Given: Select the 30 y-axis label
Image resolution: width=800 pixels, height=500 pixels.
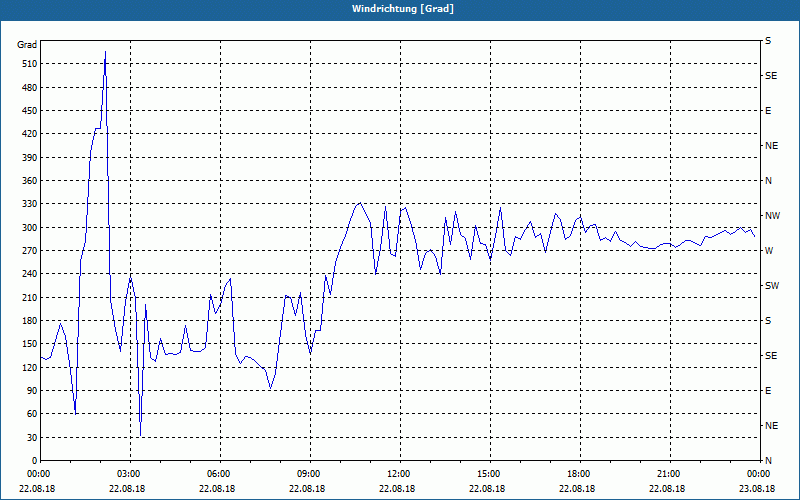Looking at the screenshot, I should point(32,437).
